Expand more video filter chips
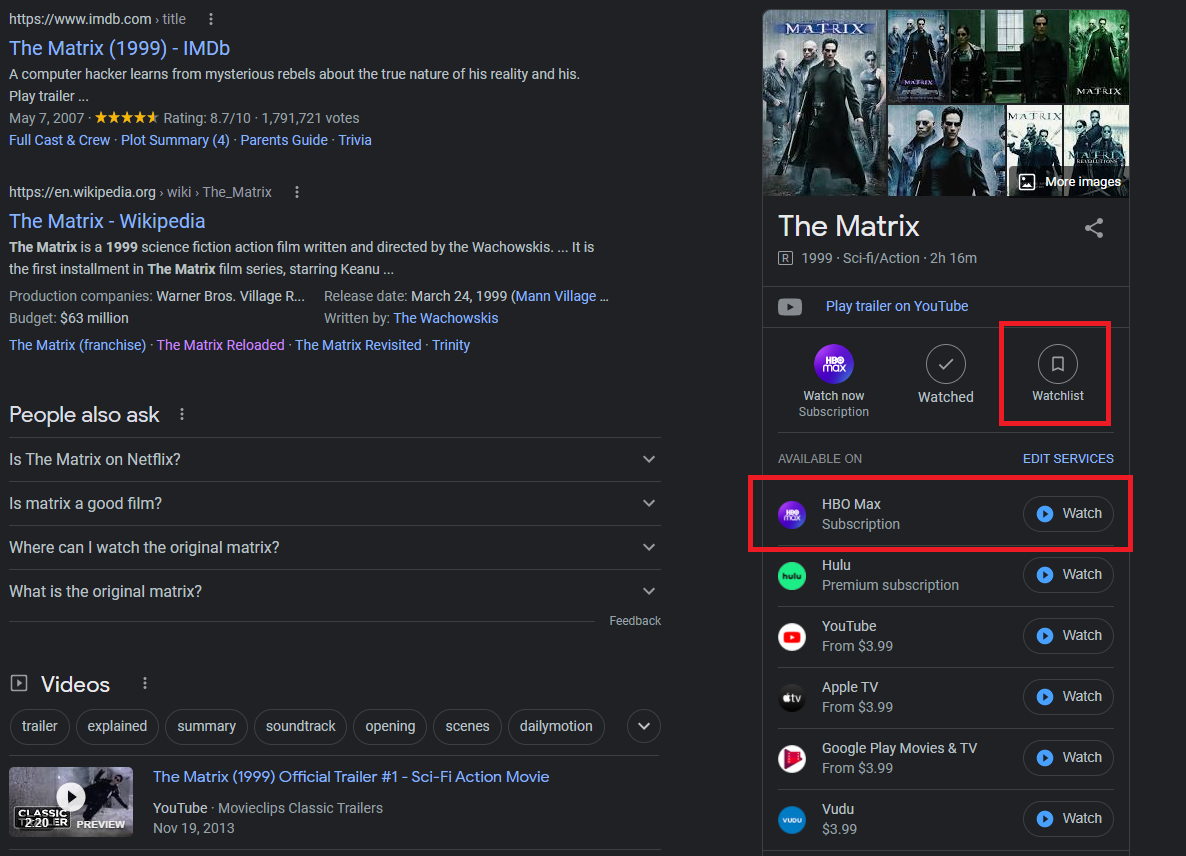The image size is (1186, 856). click(644, 727)
